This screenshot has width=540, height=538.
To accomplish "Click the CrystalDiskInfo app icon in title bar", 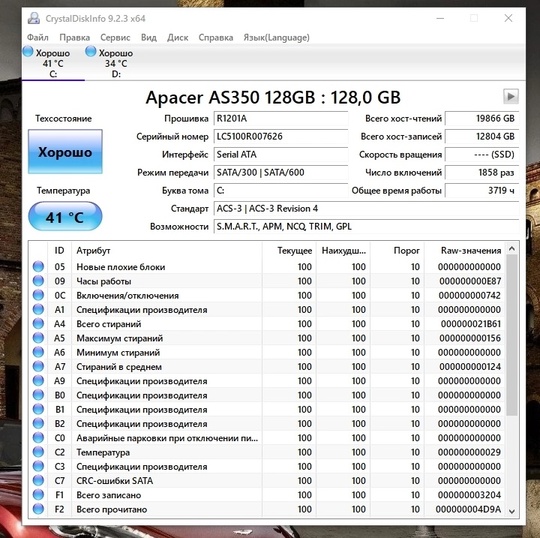I will pyautogui.click(x=34, y=18).
